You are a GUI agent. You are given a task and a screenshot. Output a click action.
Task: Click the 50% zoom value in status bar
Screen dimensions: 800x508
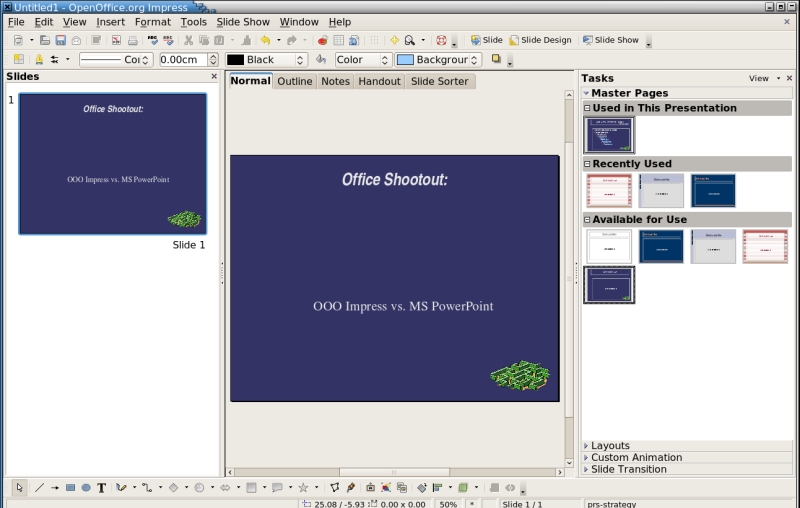(x=448, y=504)
